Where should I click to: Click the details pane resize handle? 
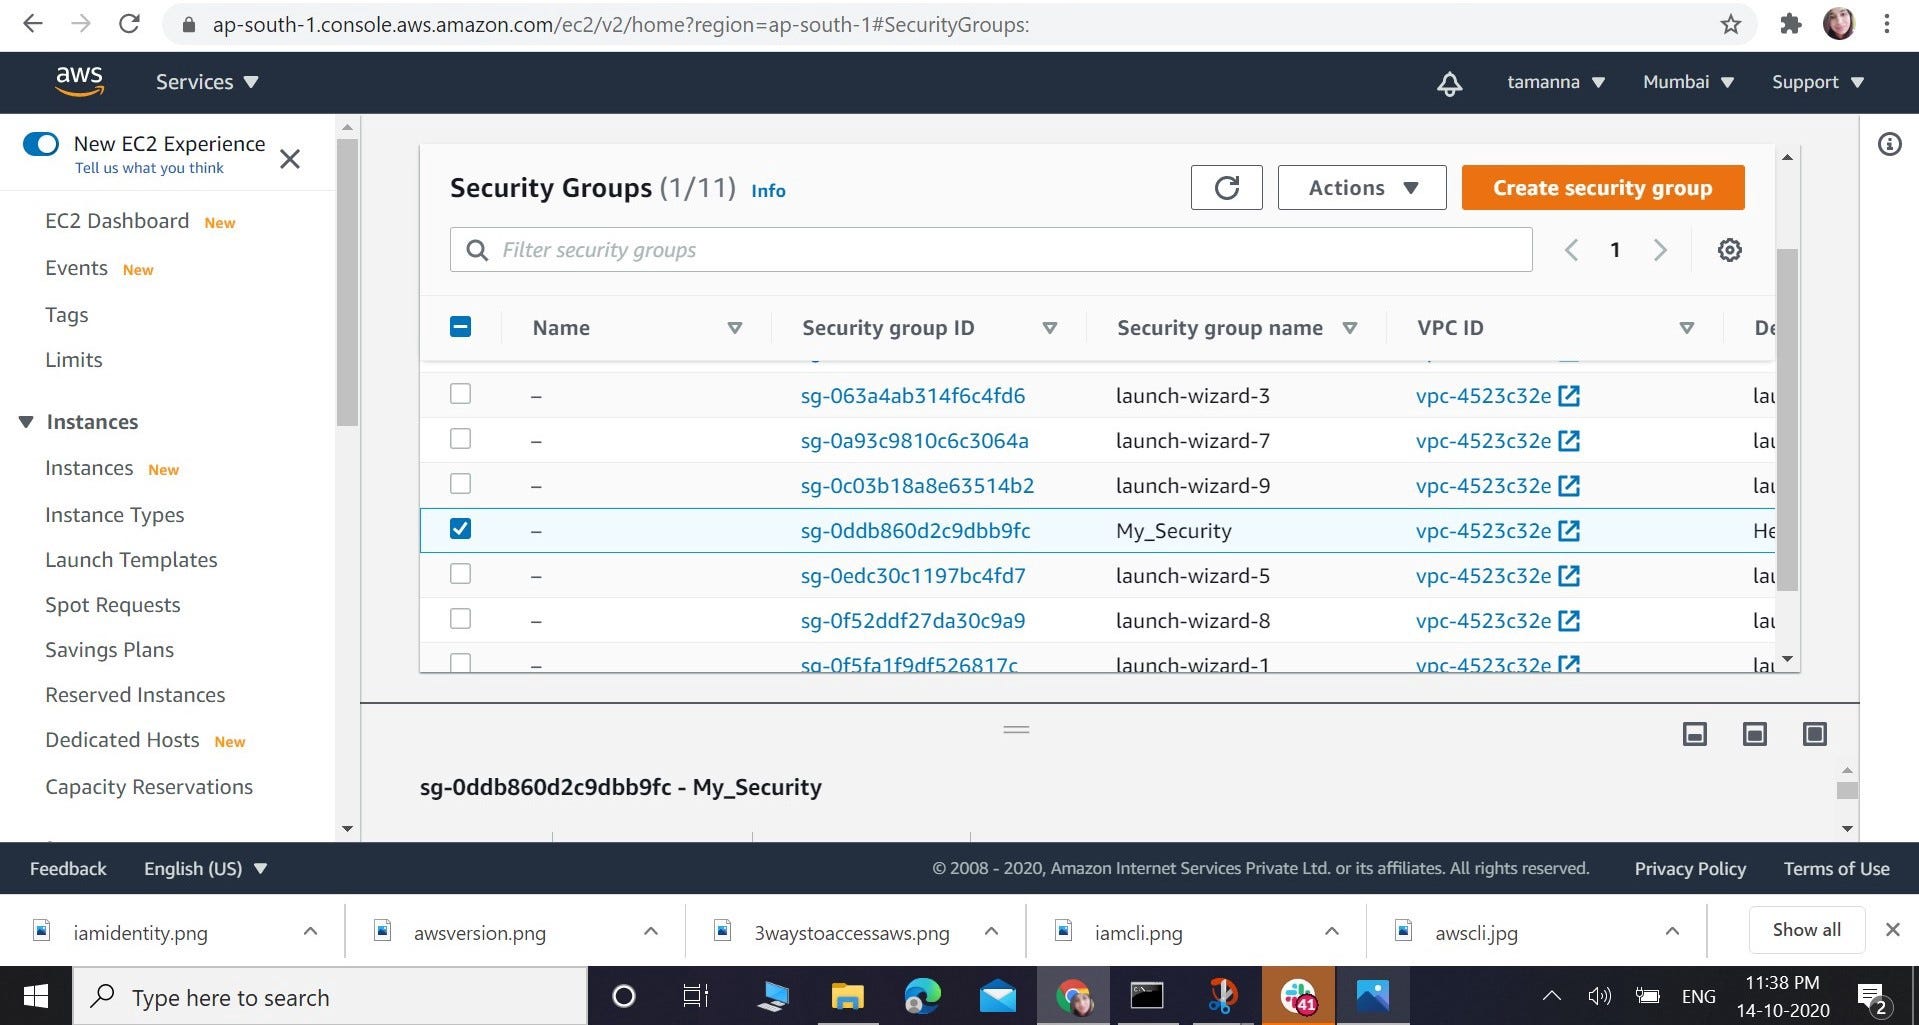pos(1016,730)
